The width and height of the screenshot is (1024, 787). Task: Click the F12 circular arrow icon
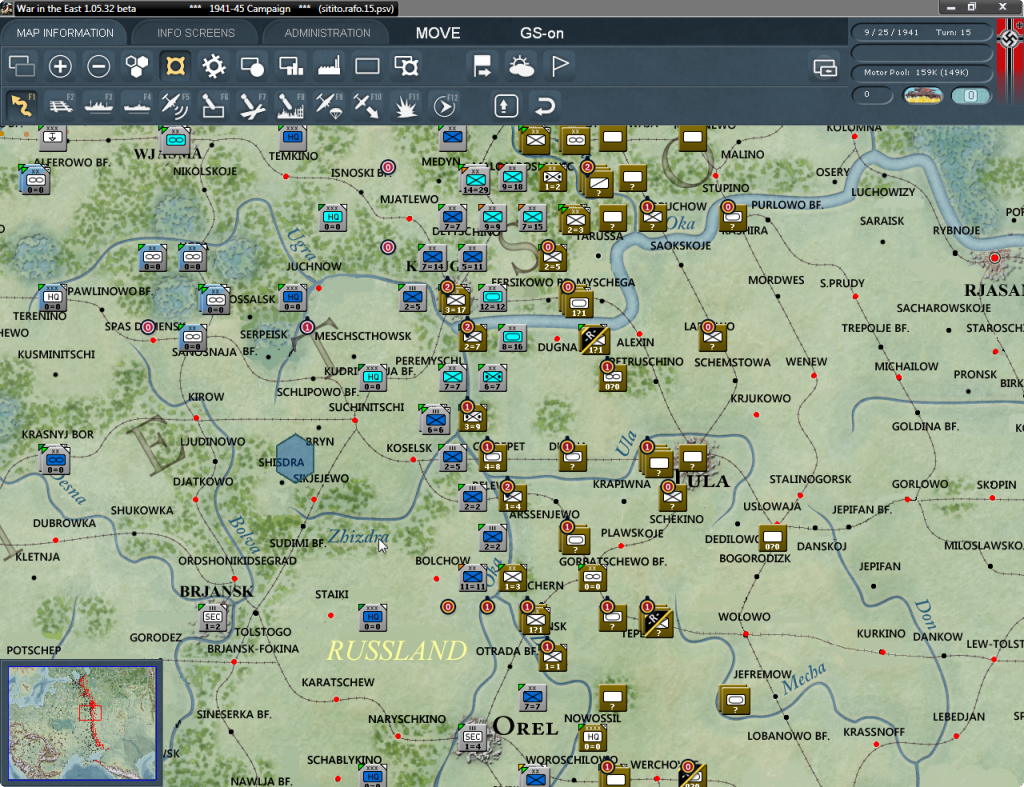click(444, 105)
